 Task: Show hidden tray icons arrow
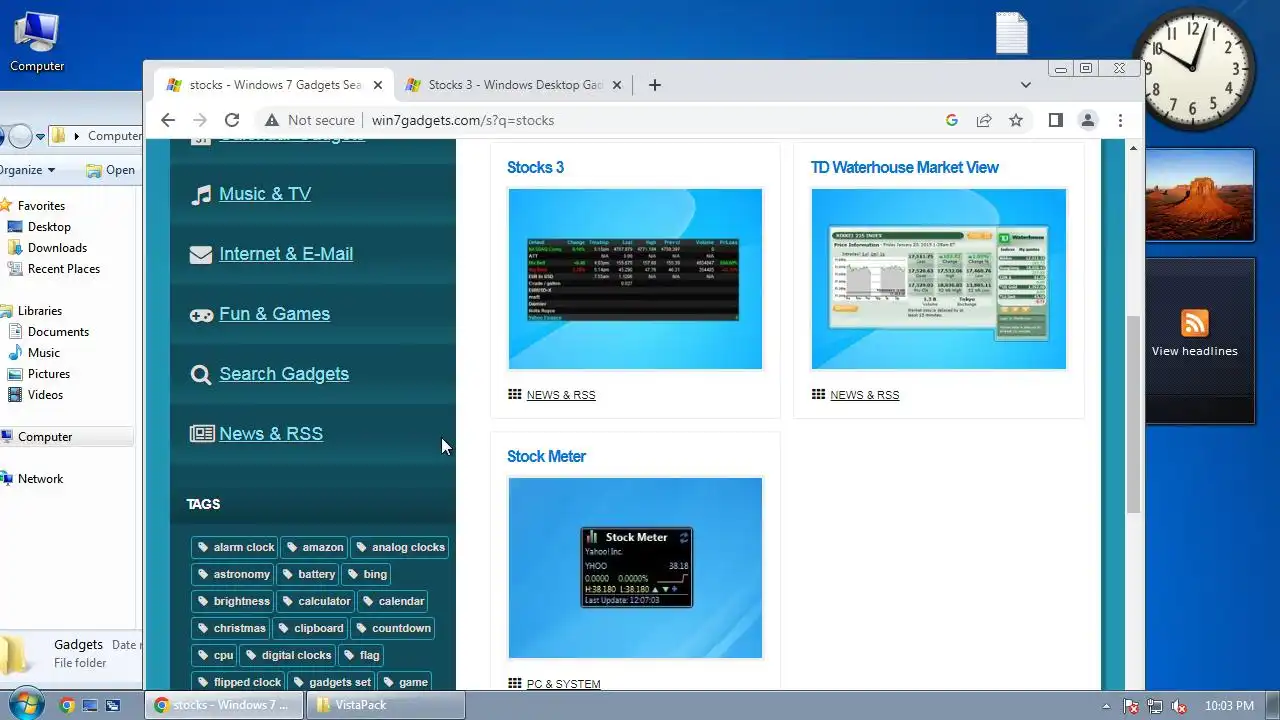click(1106, 706)
